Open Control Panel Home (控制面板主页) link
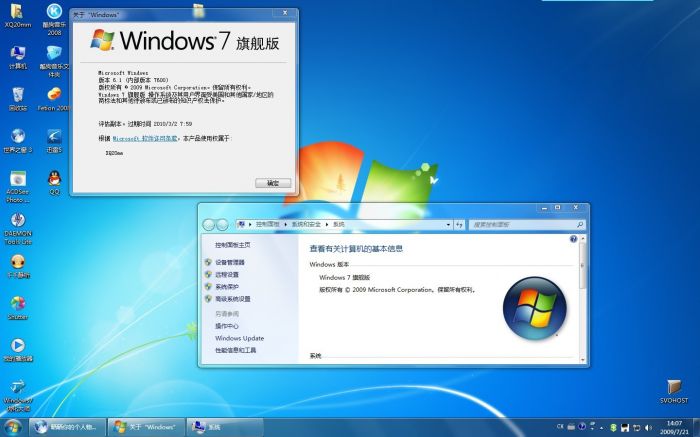Image resolution: width=700 pixels, height=437 pixels. pos(233,245)
